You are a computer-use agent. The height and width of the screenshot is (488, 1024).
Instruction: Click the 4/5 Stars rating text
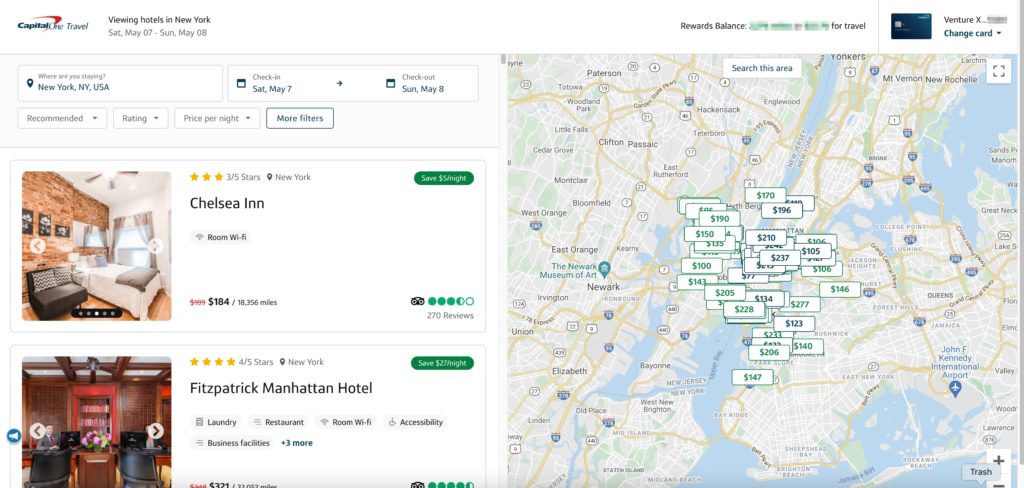256,362
